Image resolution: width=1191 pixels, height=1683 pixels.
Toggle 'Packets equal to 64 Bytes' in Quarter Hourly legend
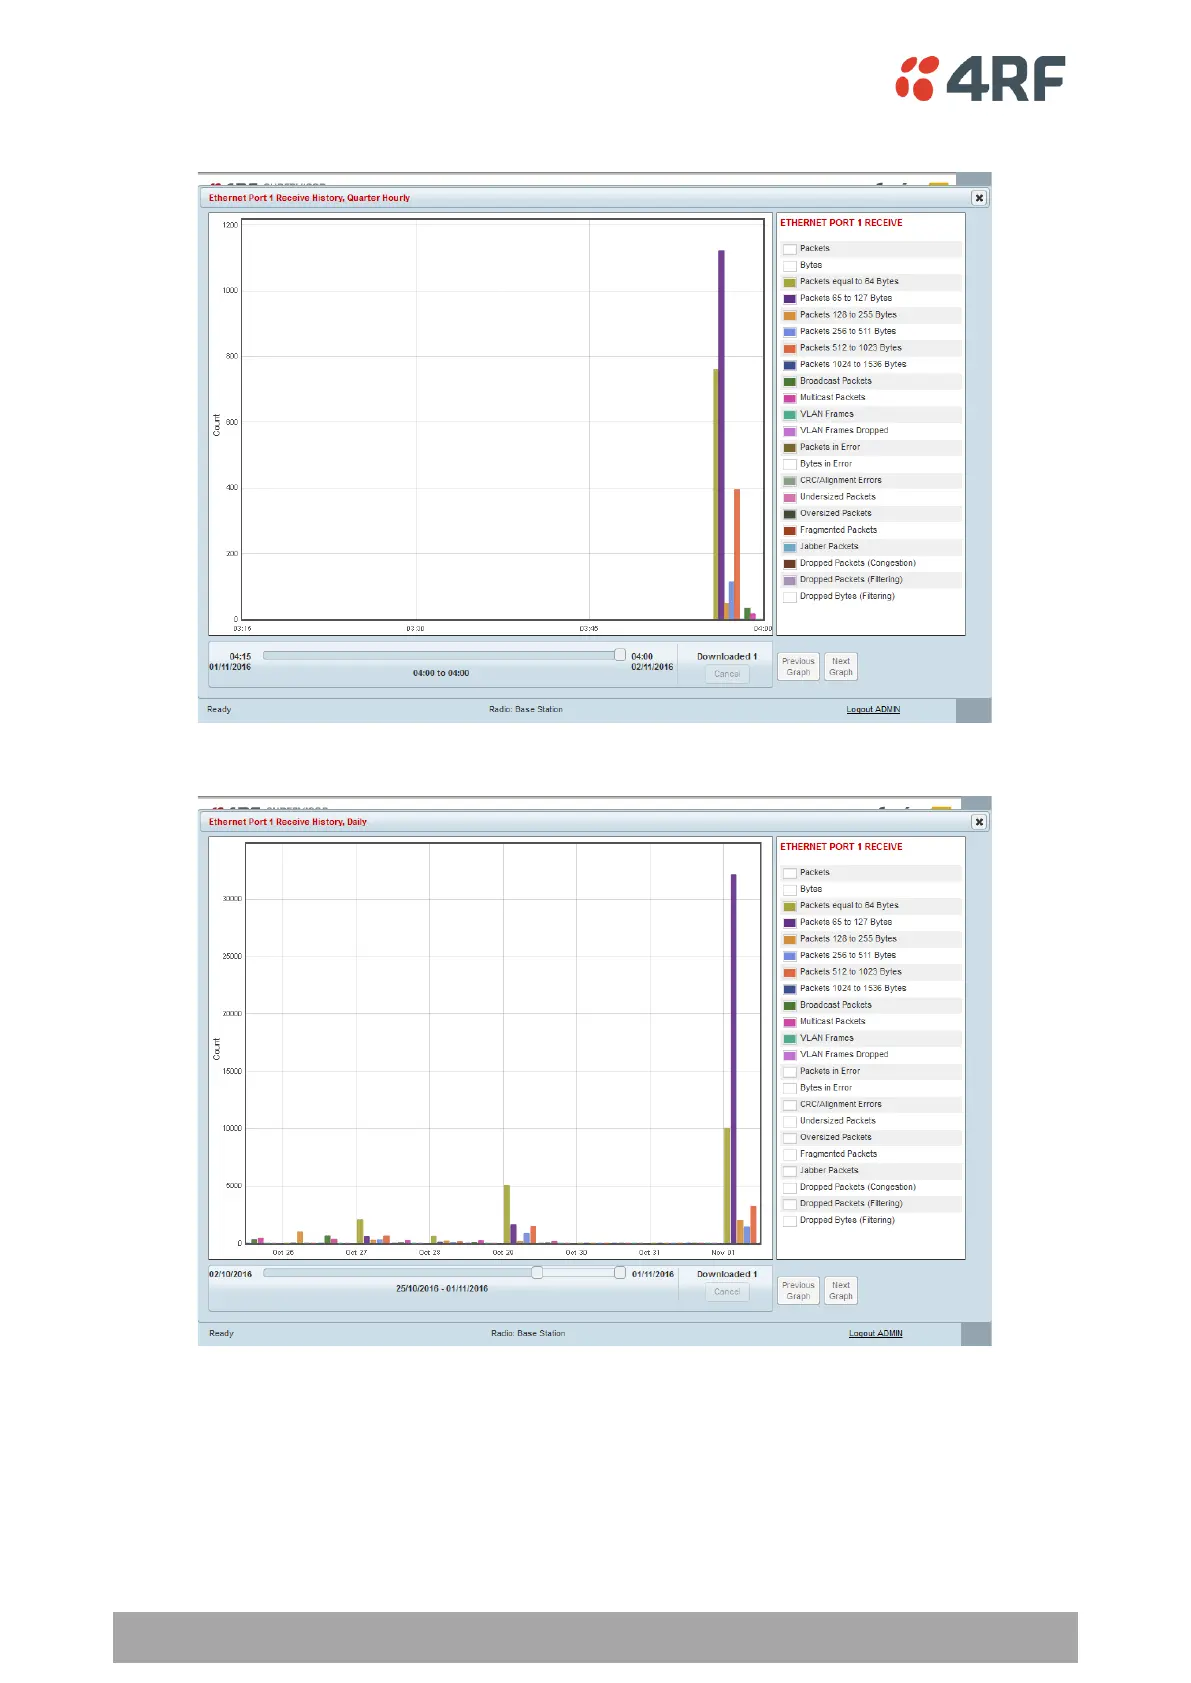click(x=789, y=282)
